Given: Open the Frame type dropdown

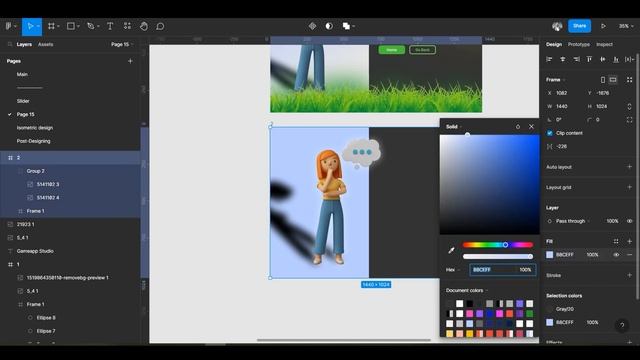Looking at the screenshot, I should [x=556, y=80].
